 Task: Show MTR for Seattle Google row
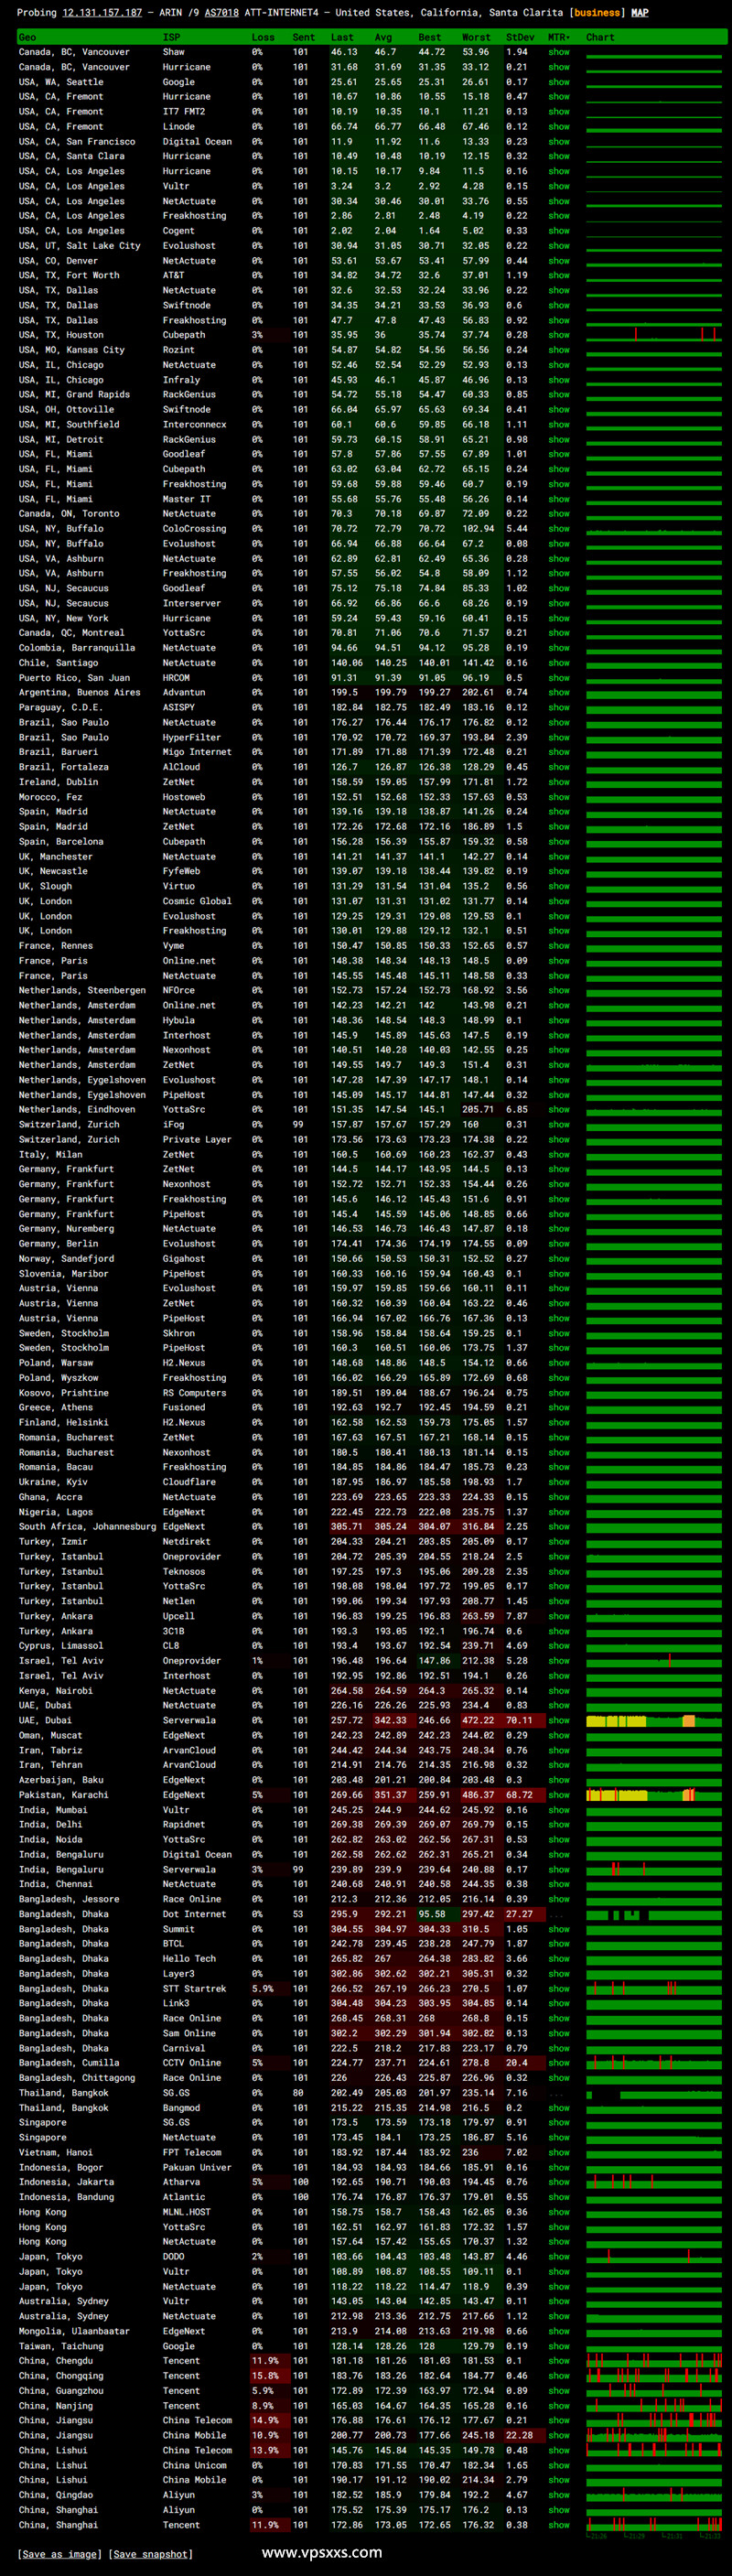[x=558, y=82]
